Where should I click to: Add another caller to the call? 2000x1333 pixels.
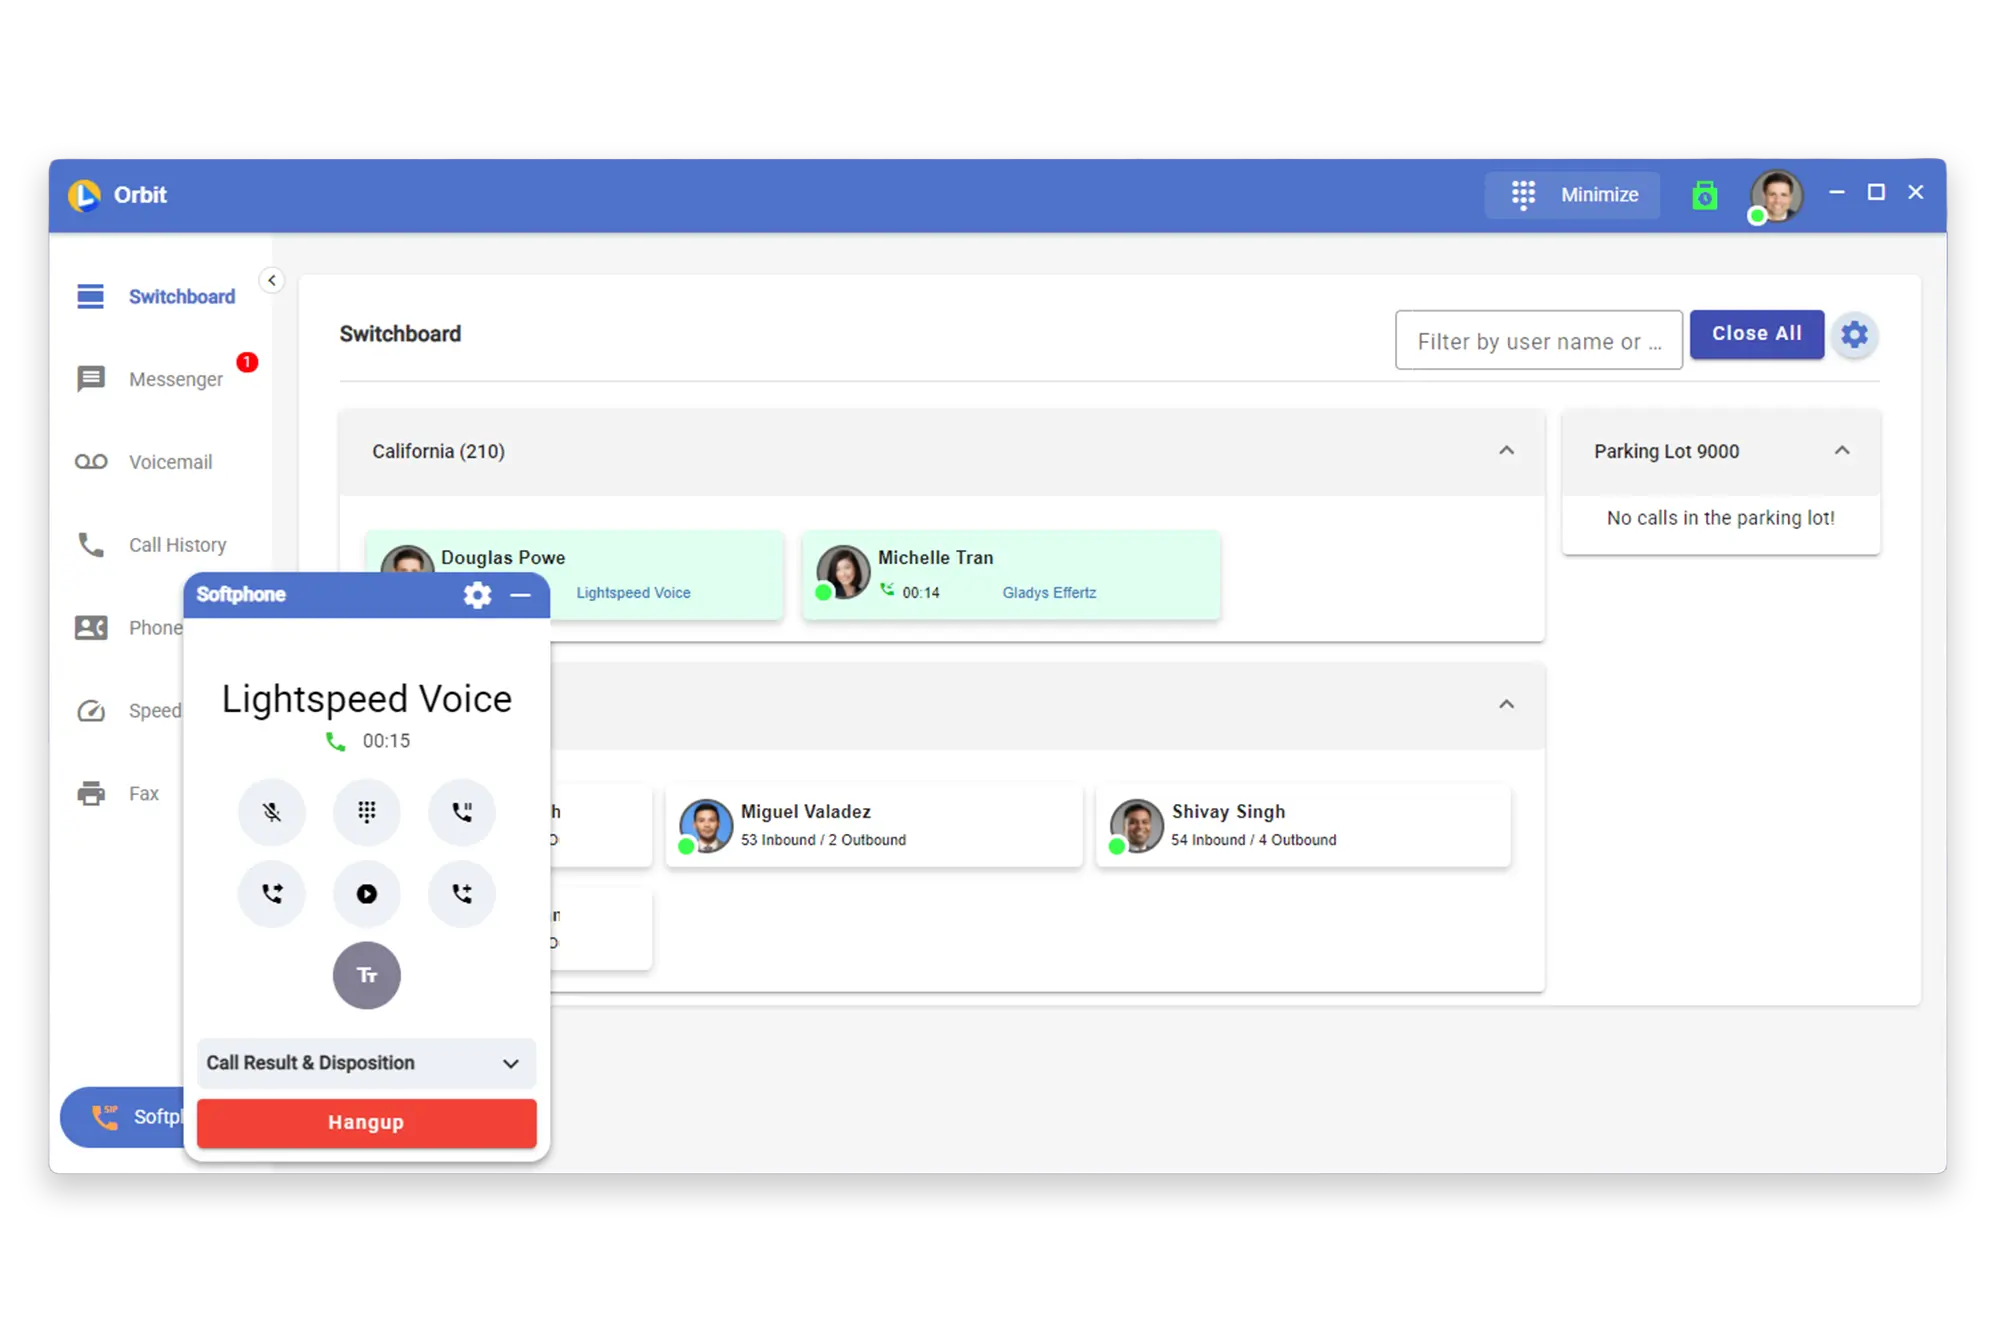pos(462,894)
